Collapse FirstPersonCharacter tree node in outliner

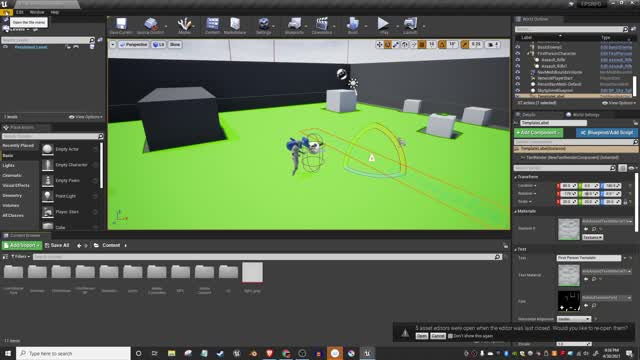[x=528, y=53]
